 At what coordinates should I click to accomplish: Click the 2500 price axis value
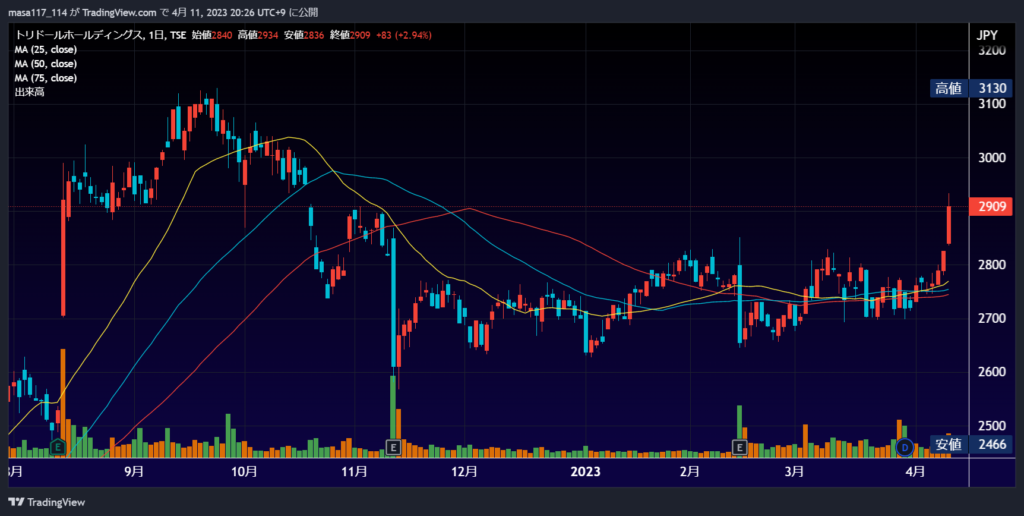pyautogui.click(x=992, y=426)
